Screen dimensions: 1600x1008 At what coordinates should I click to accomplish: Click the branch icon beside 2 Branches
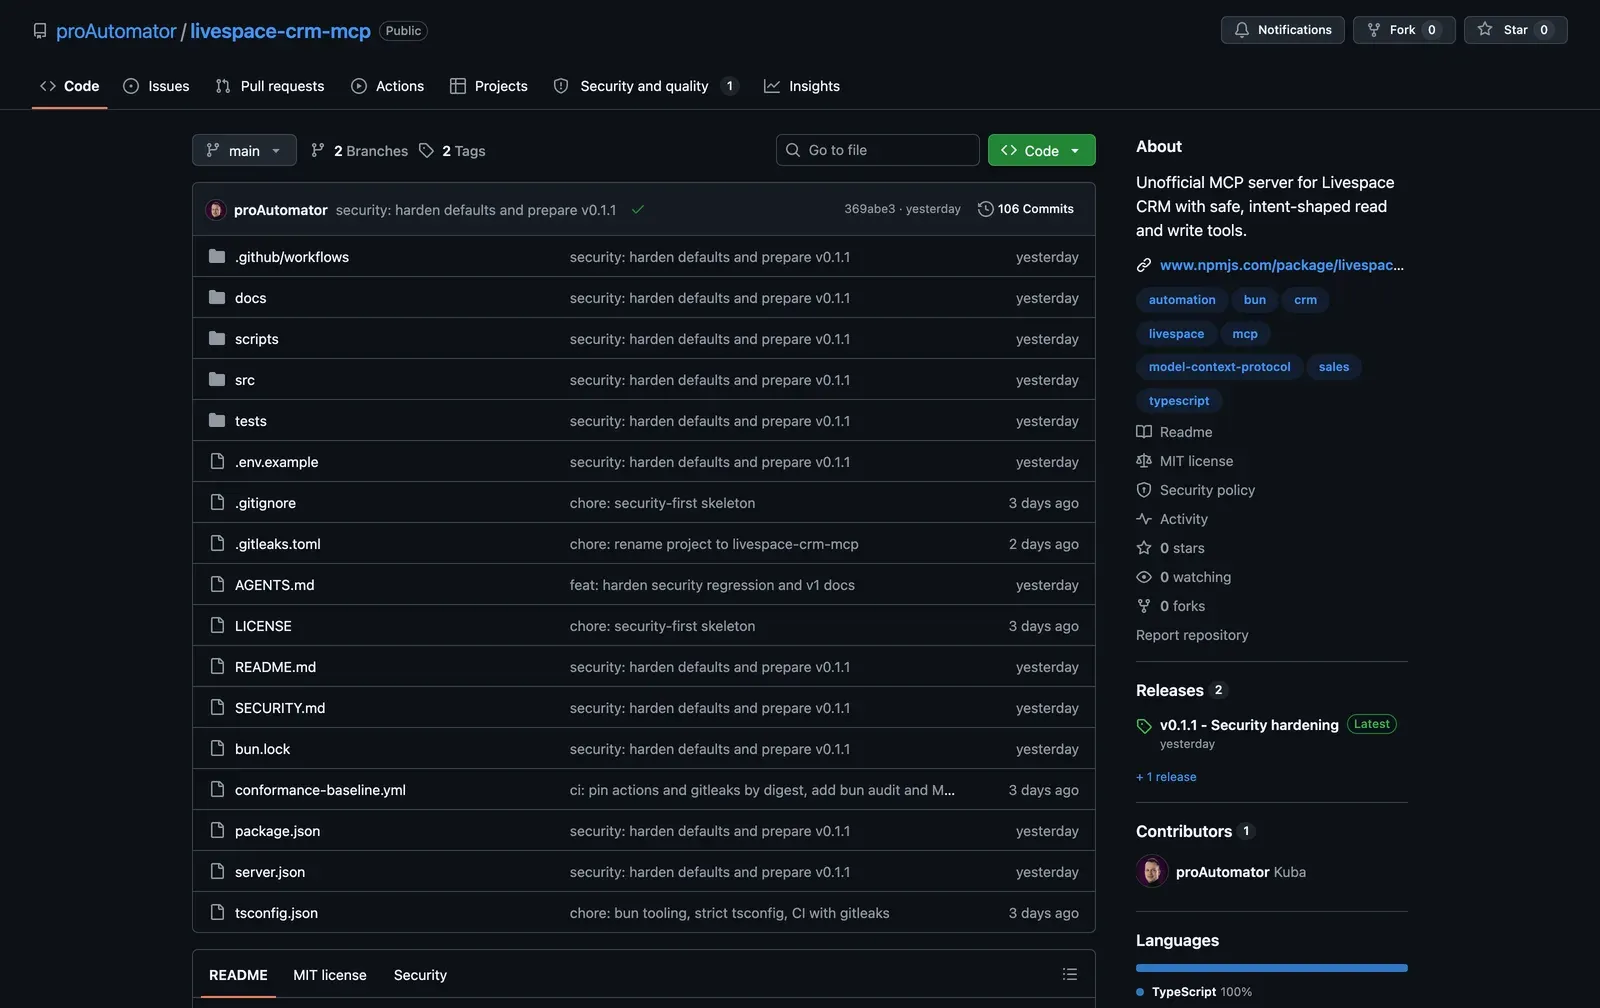(x=318, y=150)
